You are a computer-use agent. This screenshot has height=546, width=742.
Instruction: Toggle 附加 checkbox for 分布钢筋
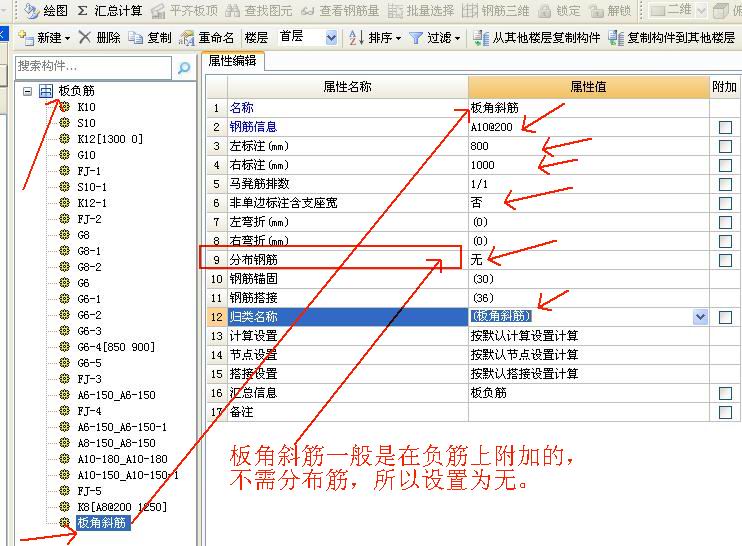coord(725,260)
